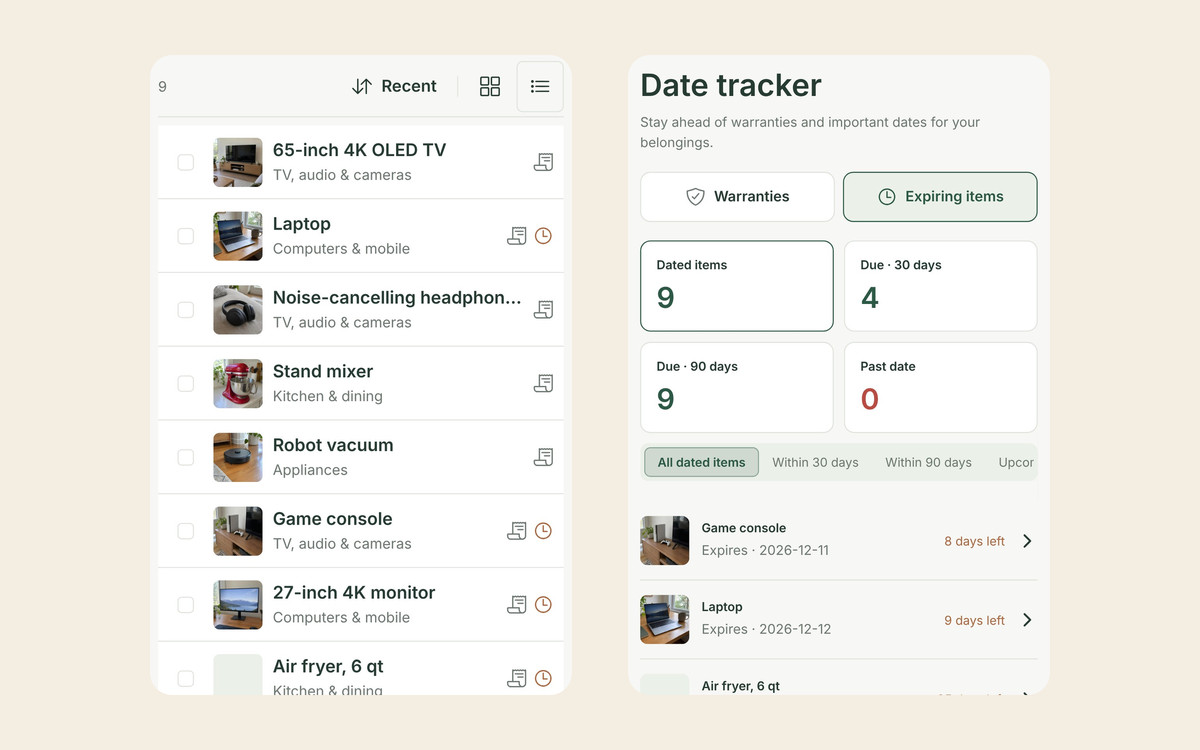
Task: Open the 27-inch 4K monitor thumbnail
Action: point(238,605)
